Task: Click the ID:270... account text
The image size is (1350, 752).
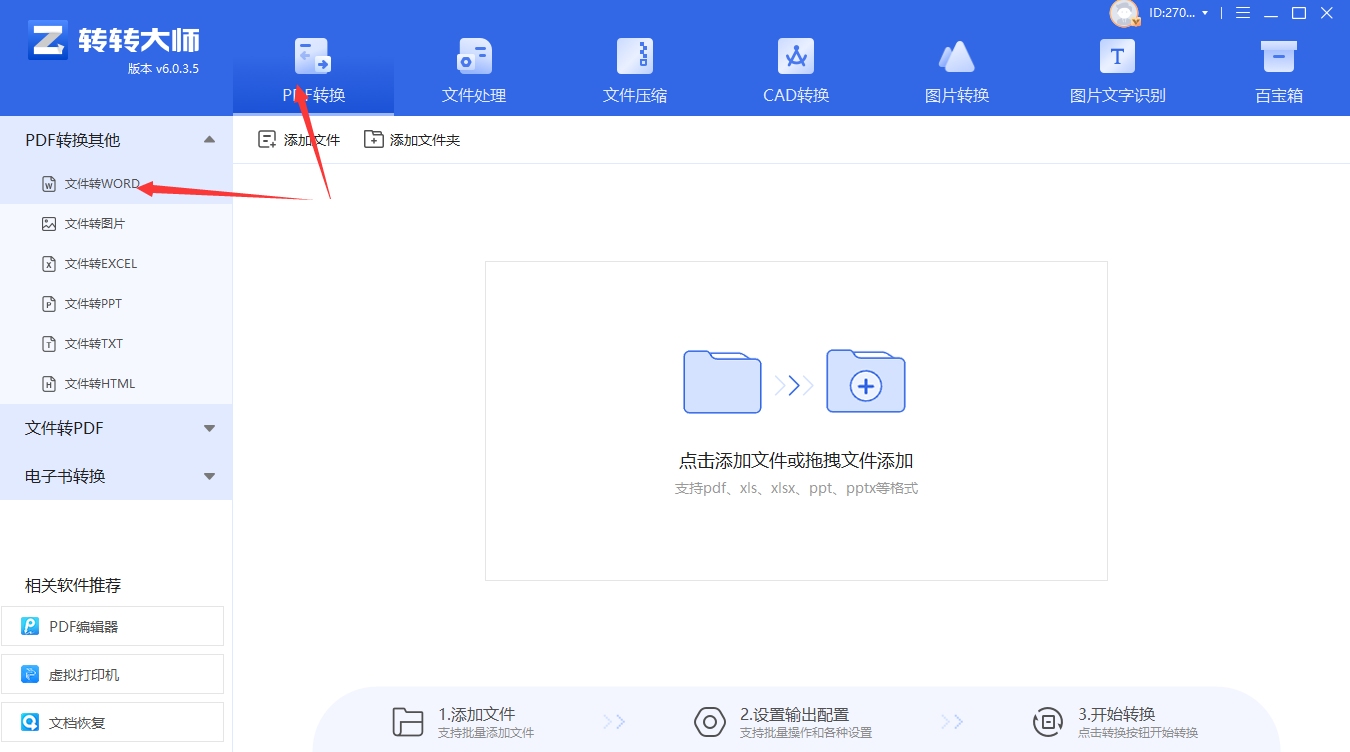Action: pos(1172,13)
